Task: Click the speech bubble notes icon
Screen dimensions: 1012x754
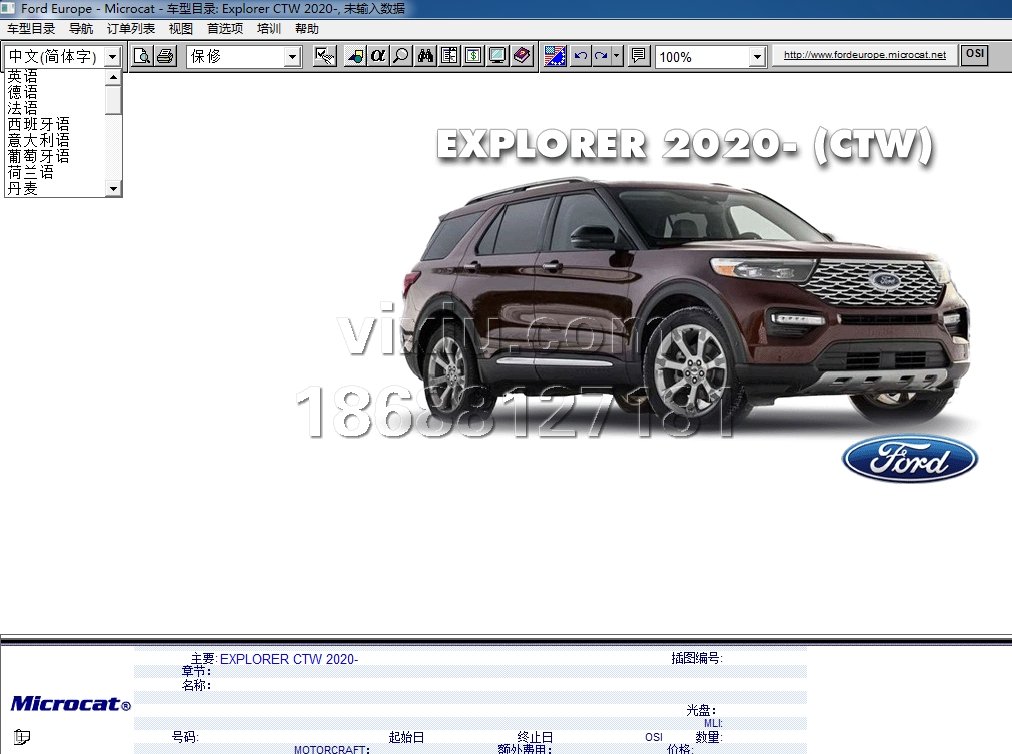Action: (x=640, y=56)
